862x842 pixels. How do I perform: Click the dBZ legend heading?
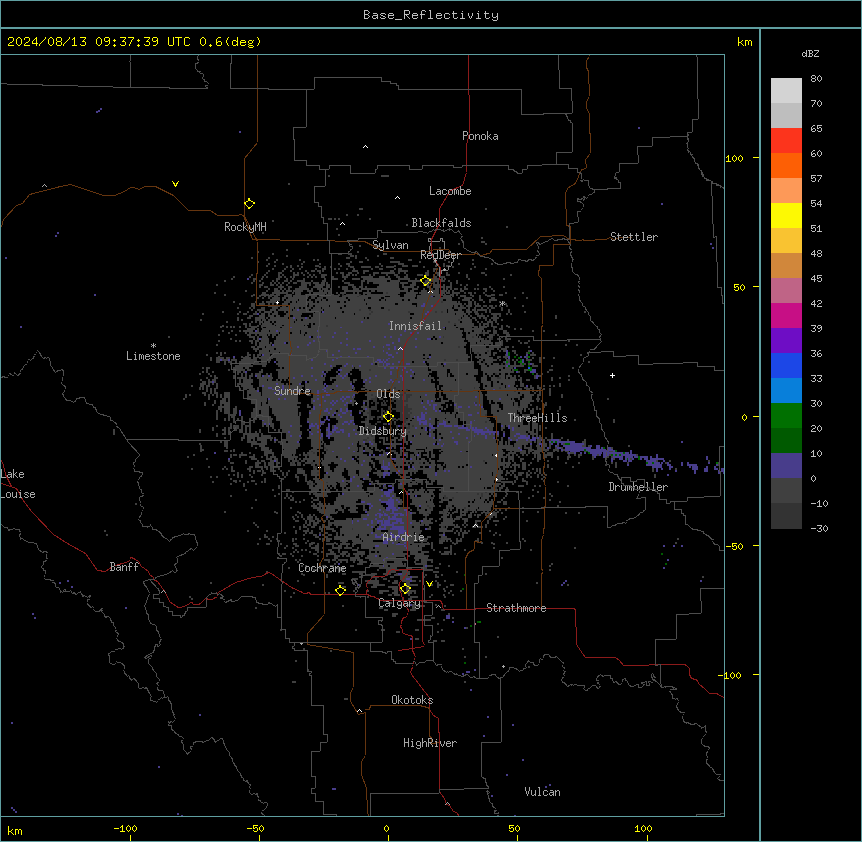[x=810, y=53]
